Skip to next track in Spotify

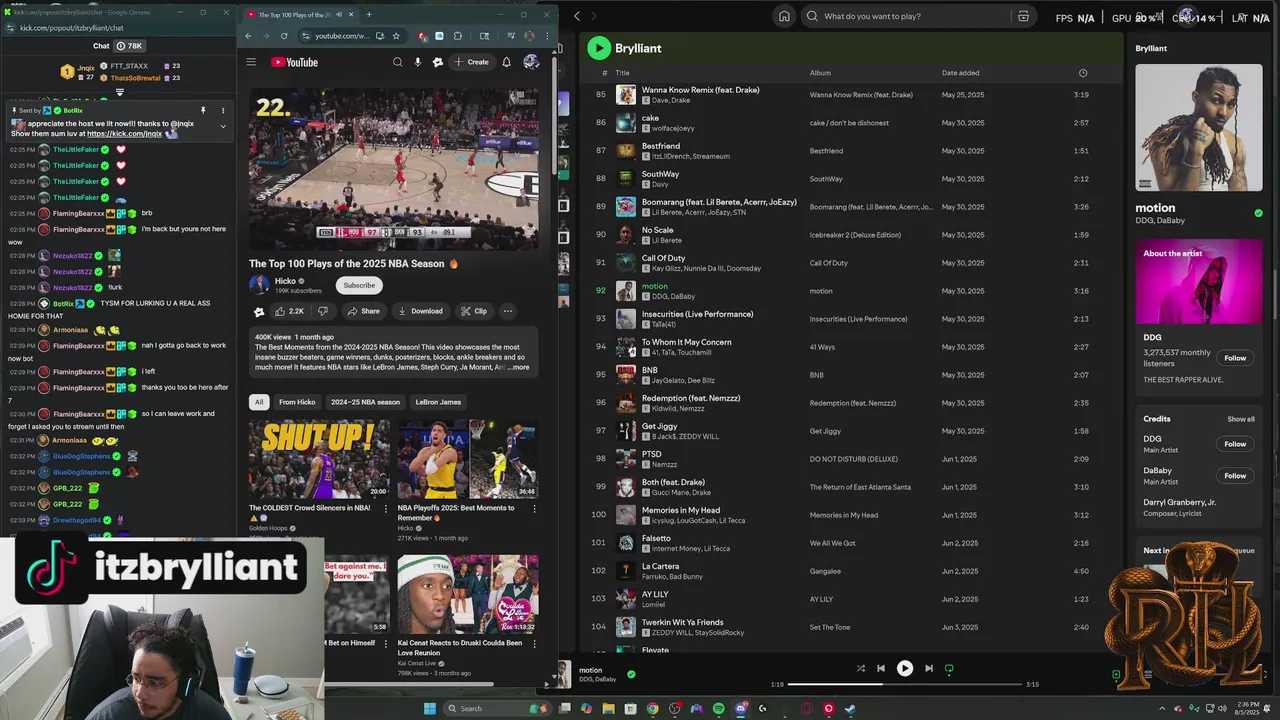point(928,668)
